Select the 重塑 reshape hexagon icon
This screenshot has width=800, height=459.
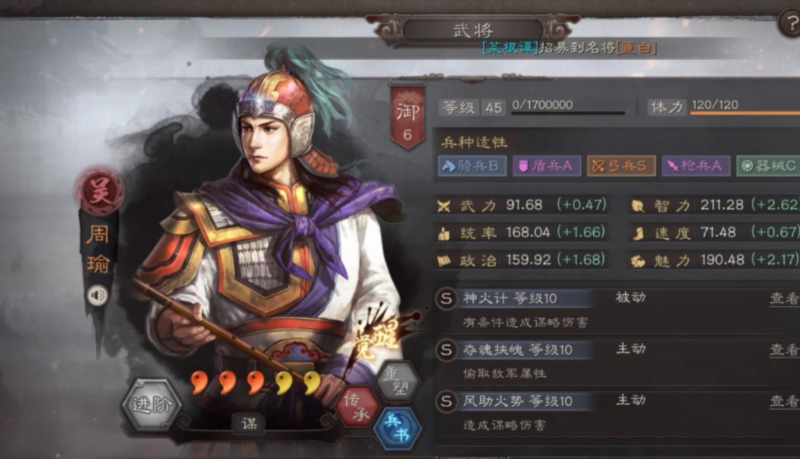pyautogui.click(x=398, y=381)
